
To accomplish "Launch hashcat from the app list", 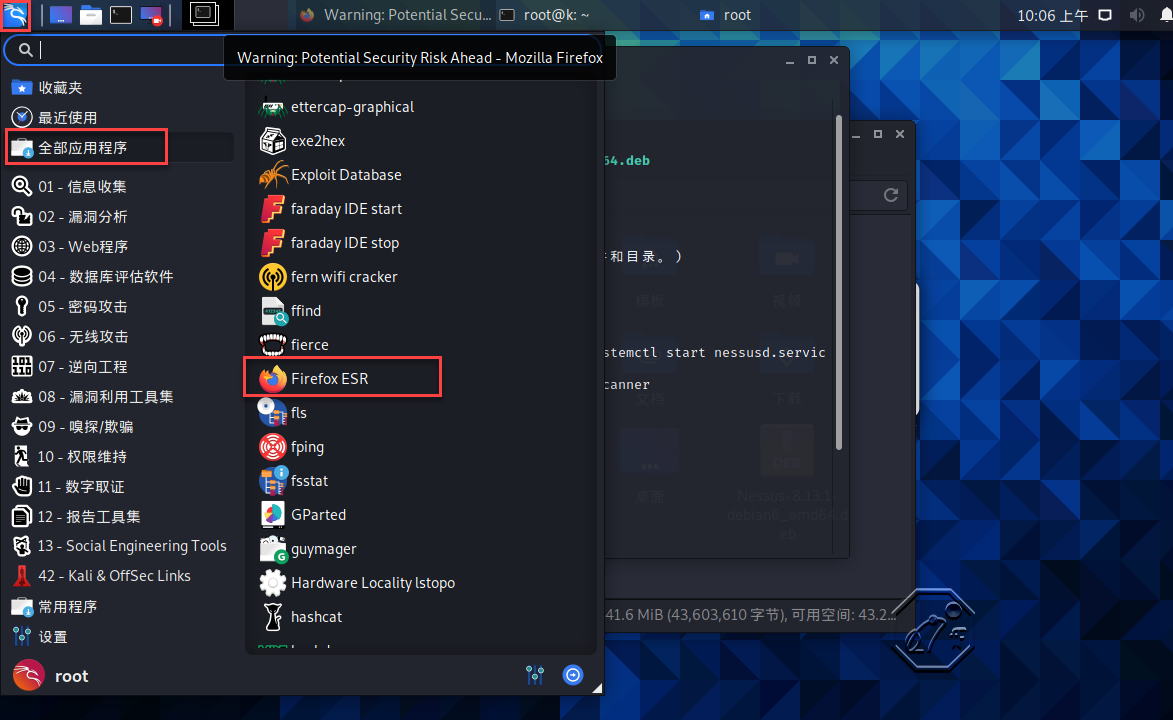I will pos(421,617).
